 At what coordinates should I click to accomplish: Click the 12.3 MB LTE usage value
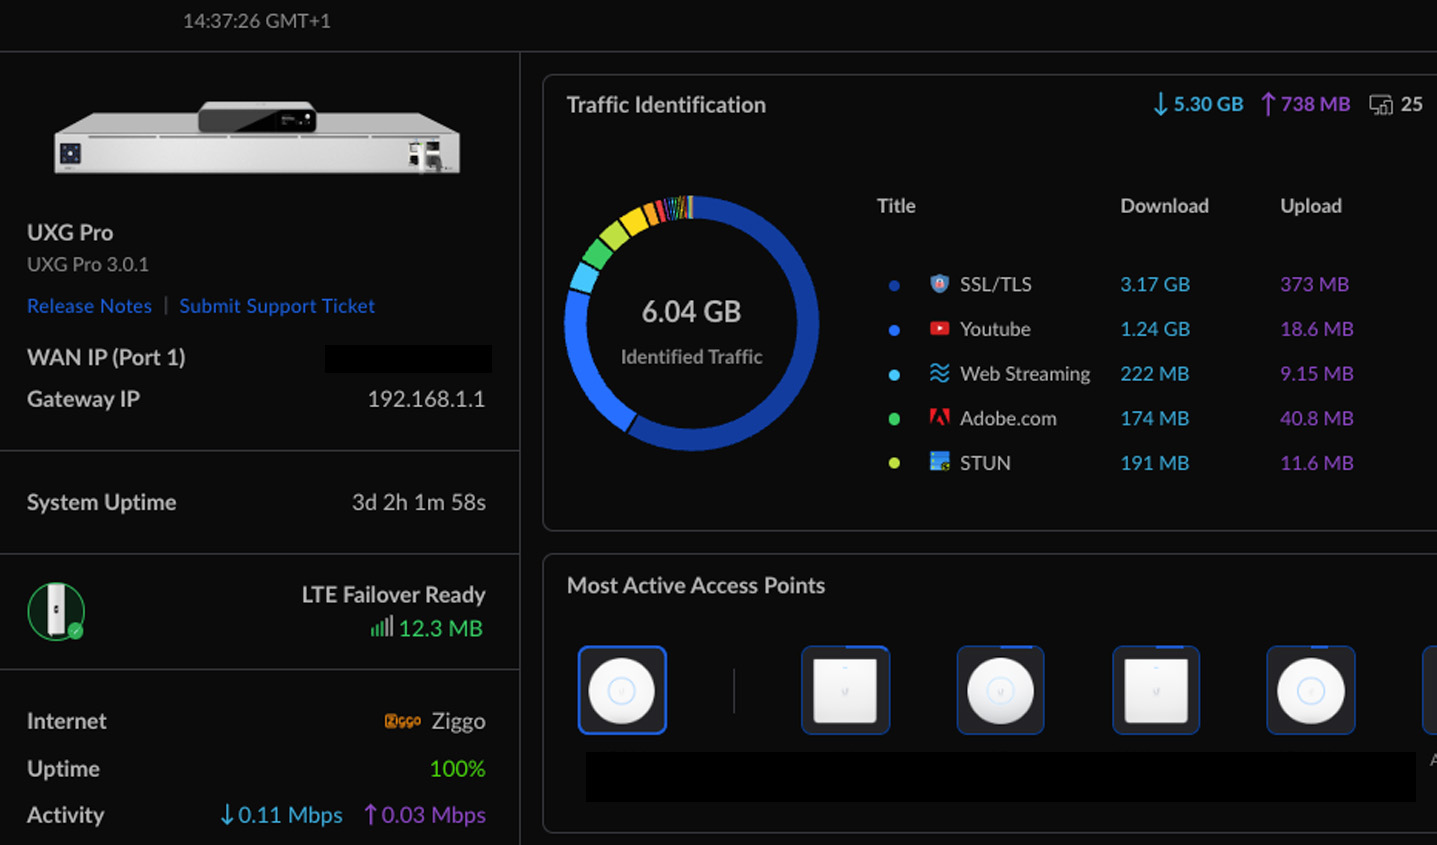[440, 628]
